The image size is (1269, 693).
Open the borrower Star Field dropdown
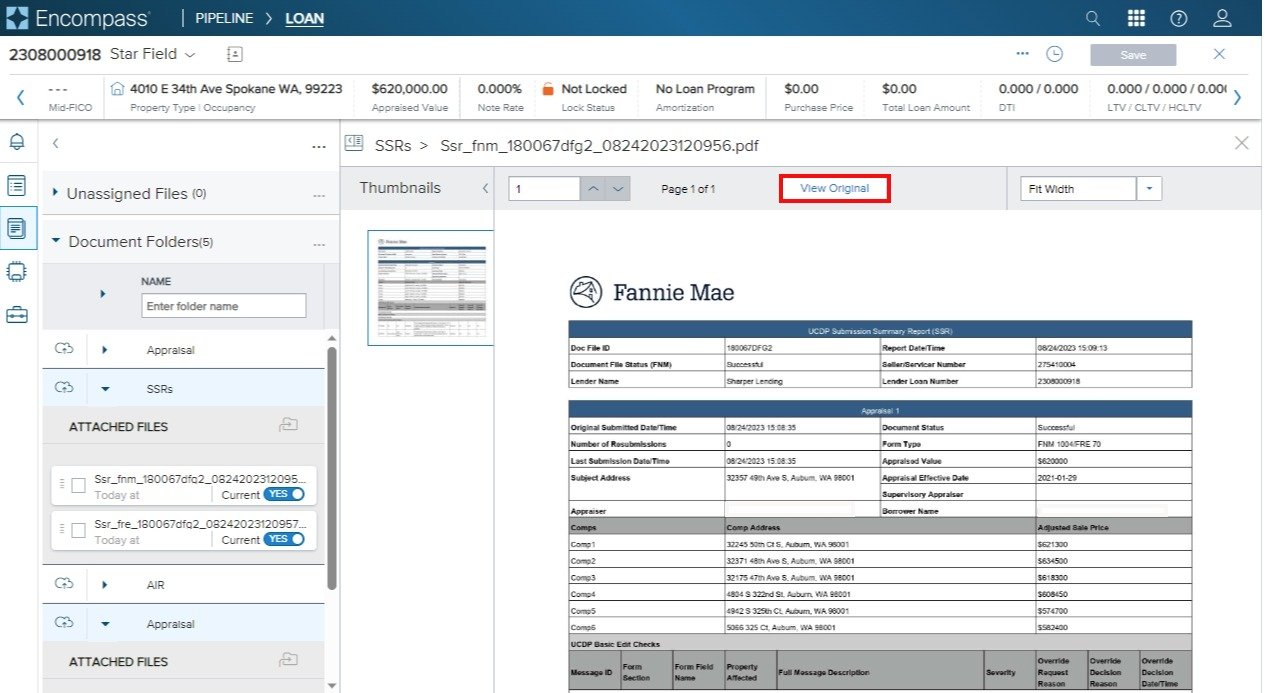pyautogui.click(x=190, y=54)
